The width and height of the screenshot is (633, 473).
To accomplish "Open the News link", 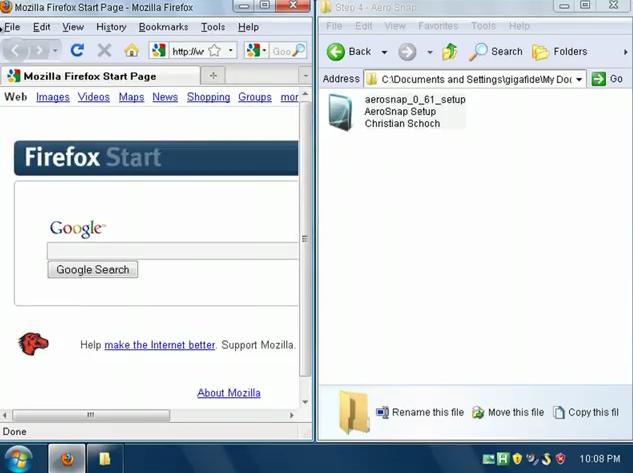I will (x=165, y=97).
